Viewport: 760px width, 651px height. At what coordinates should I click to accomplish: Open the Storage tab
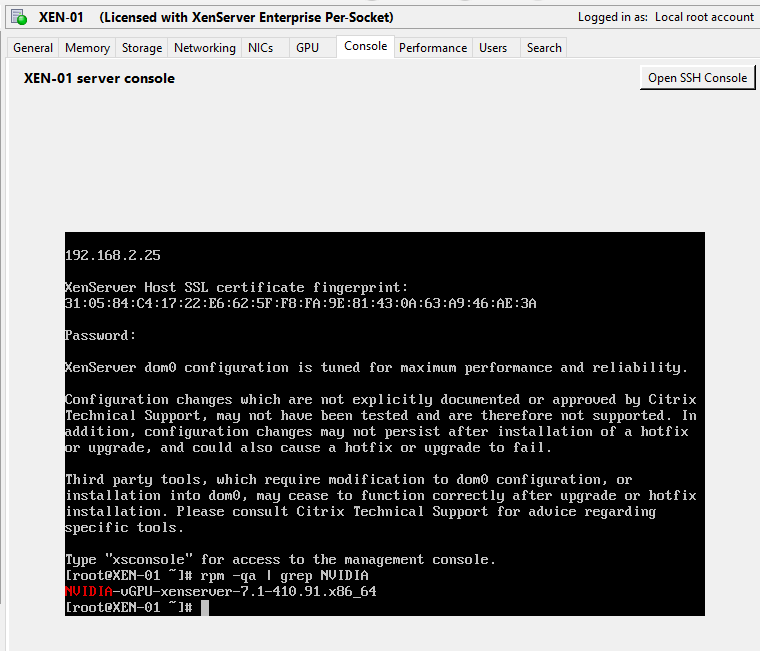point(142,48)
